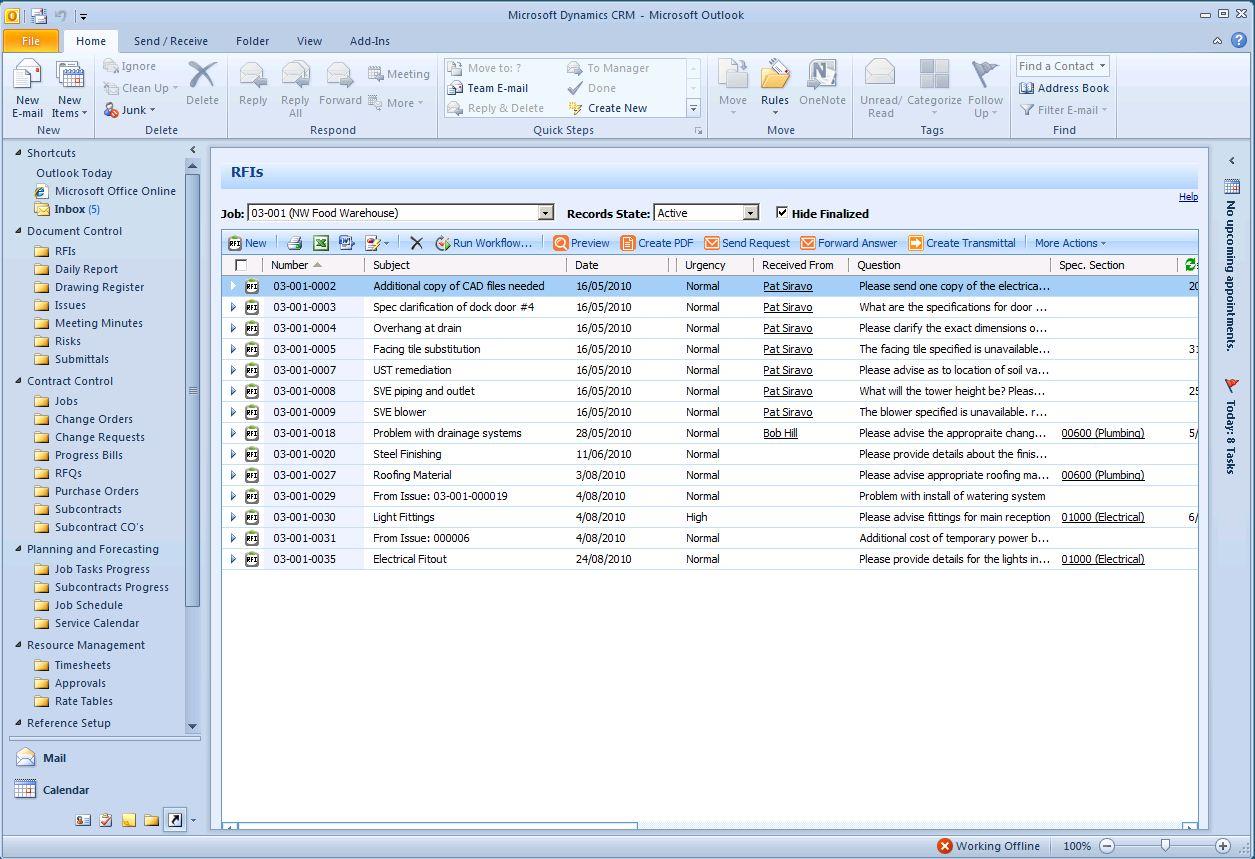Click the Send Request toolbar button

(746, 243)
